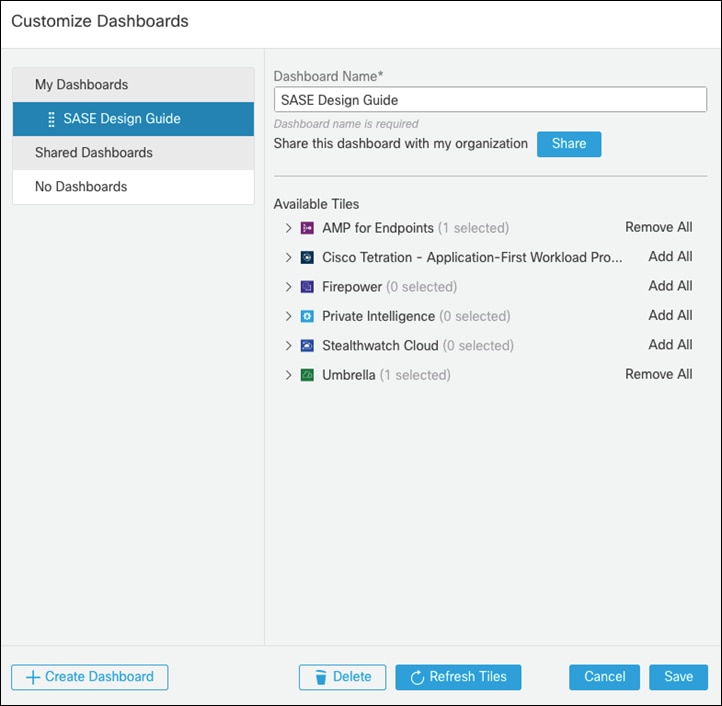Click the Umbrella module icon
Viewport: 722px width, 706px height.
click(x=307, y=375)
